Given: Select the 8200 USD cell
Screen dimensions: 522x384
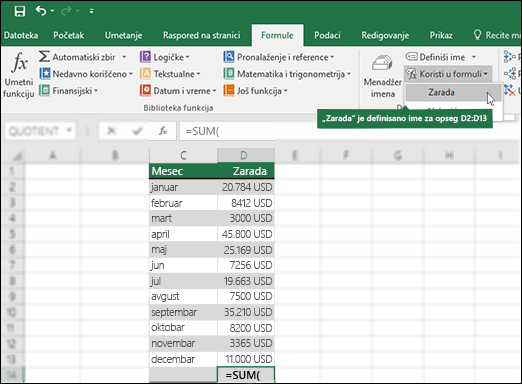Looking at the screenshot, I should [x=246, y=328].
